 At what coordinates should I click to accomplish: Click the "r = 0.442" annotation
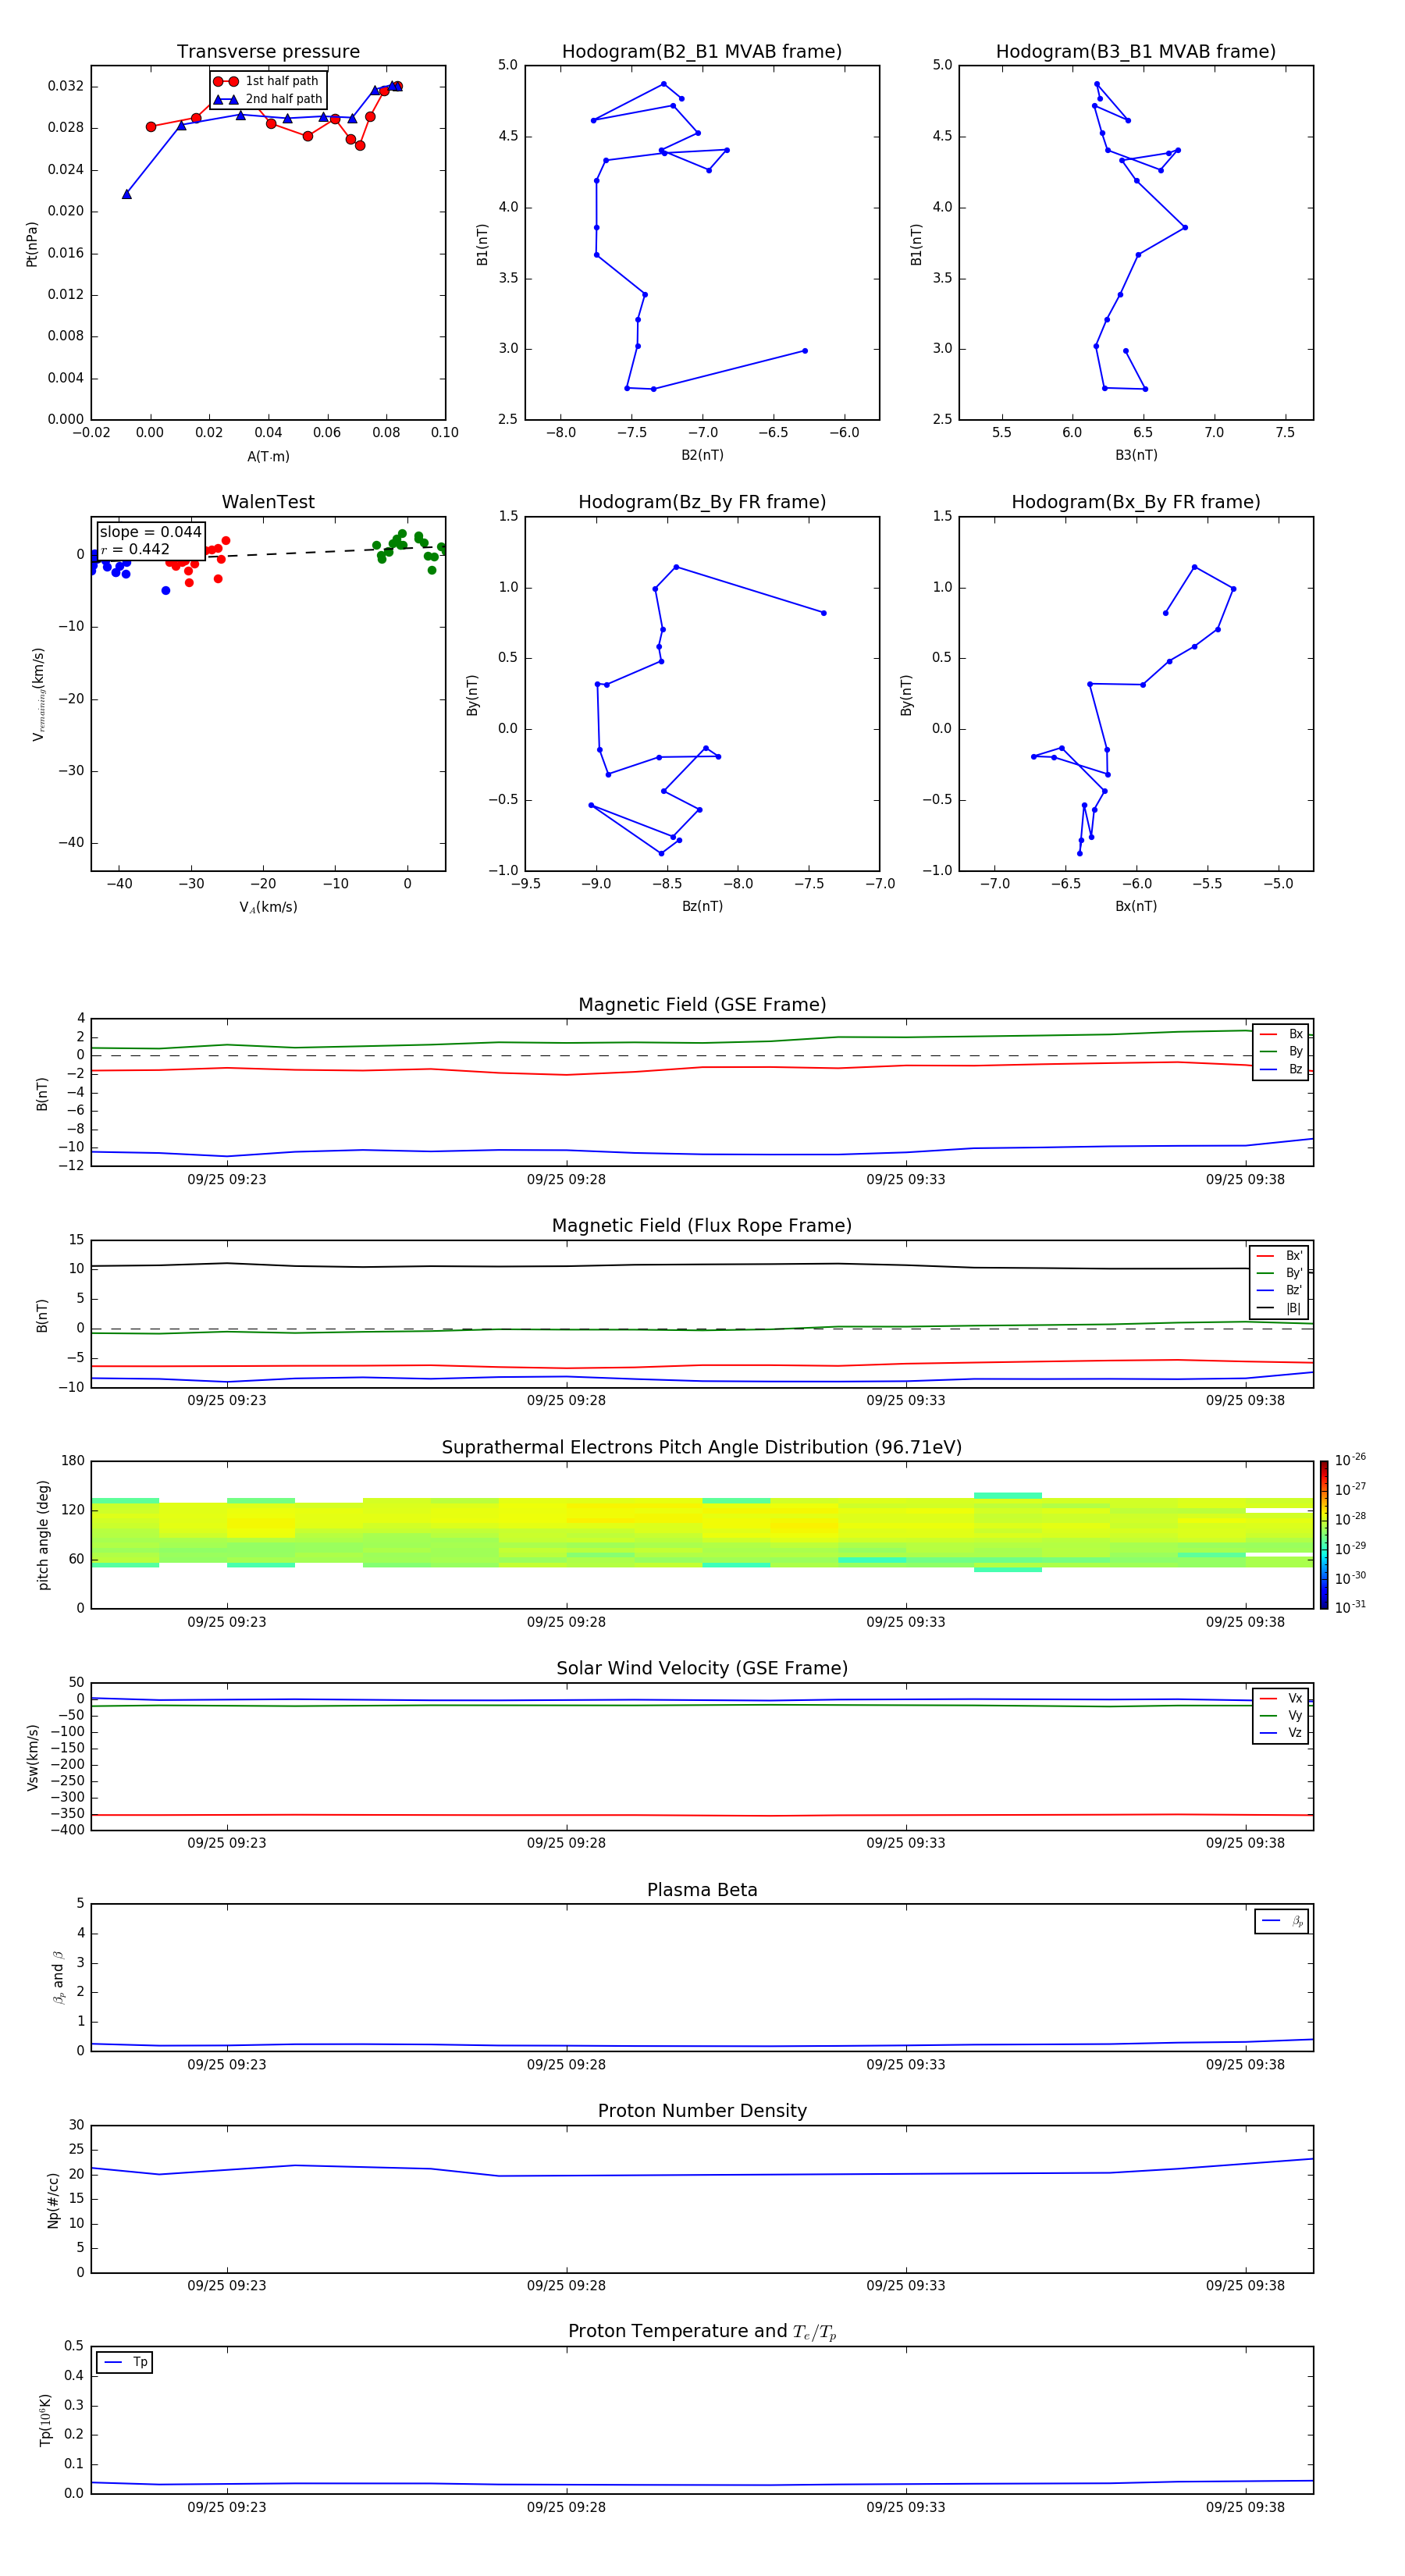(x=135, y=549)
